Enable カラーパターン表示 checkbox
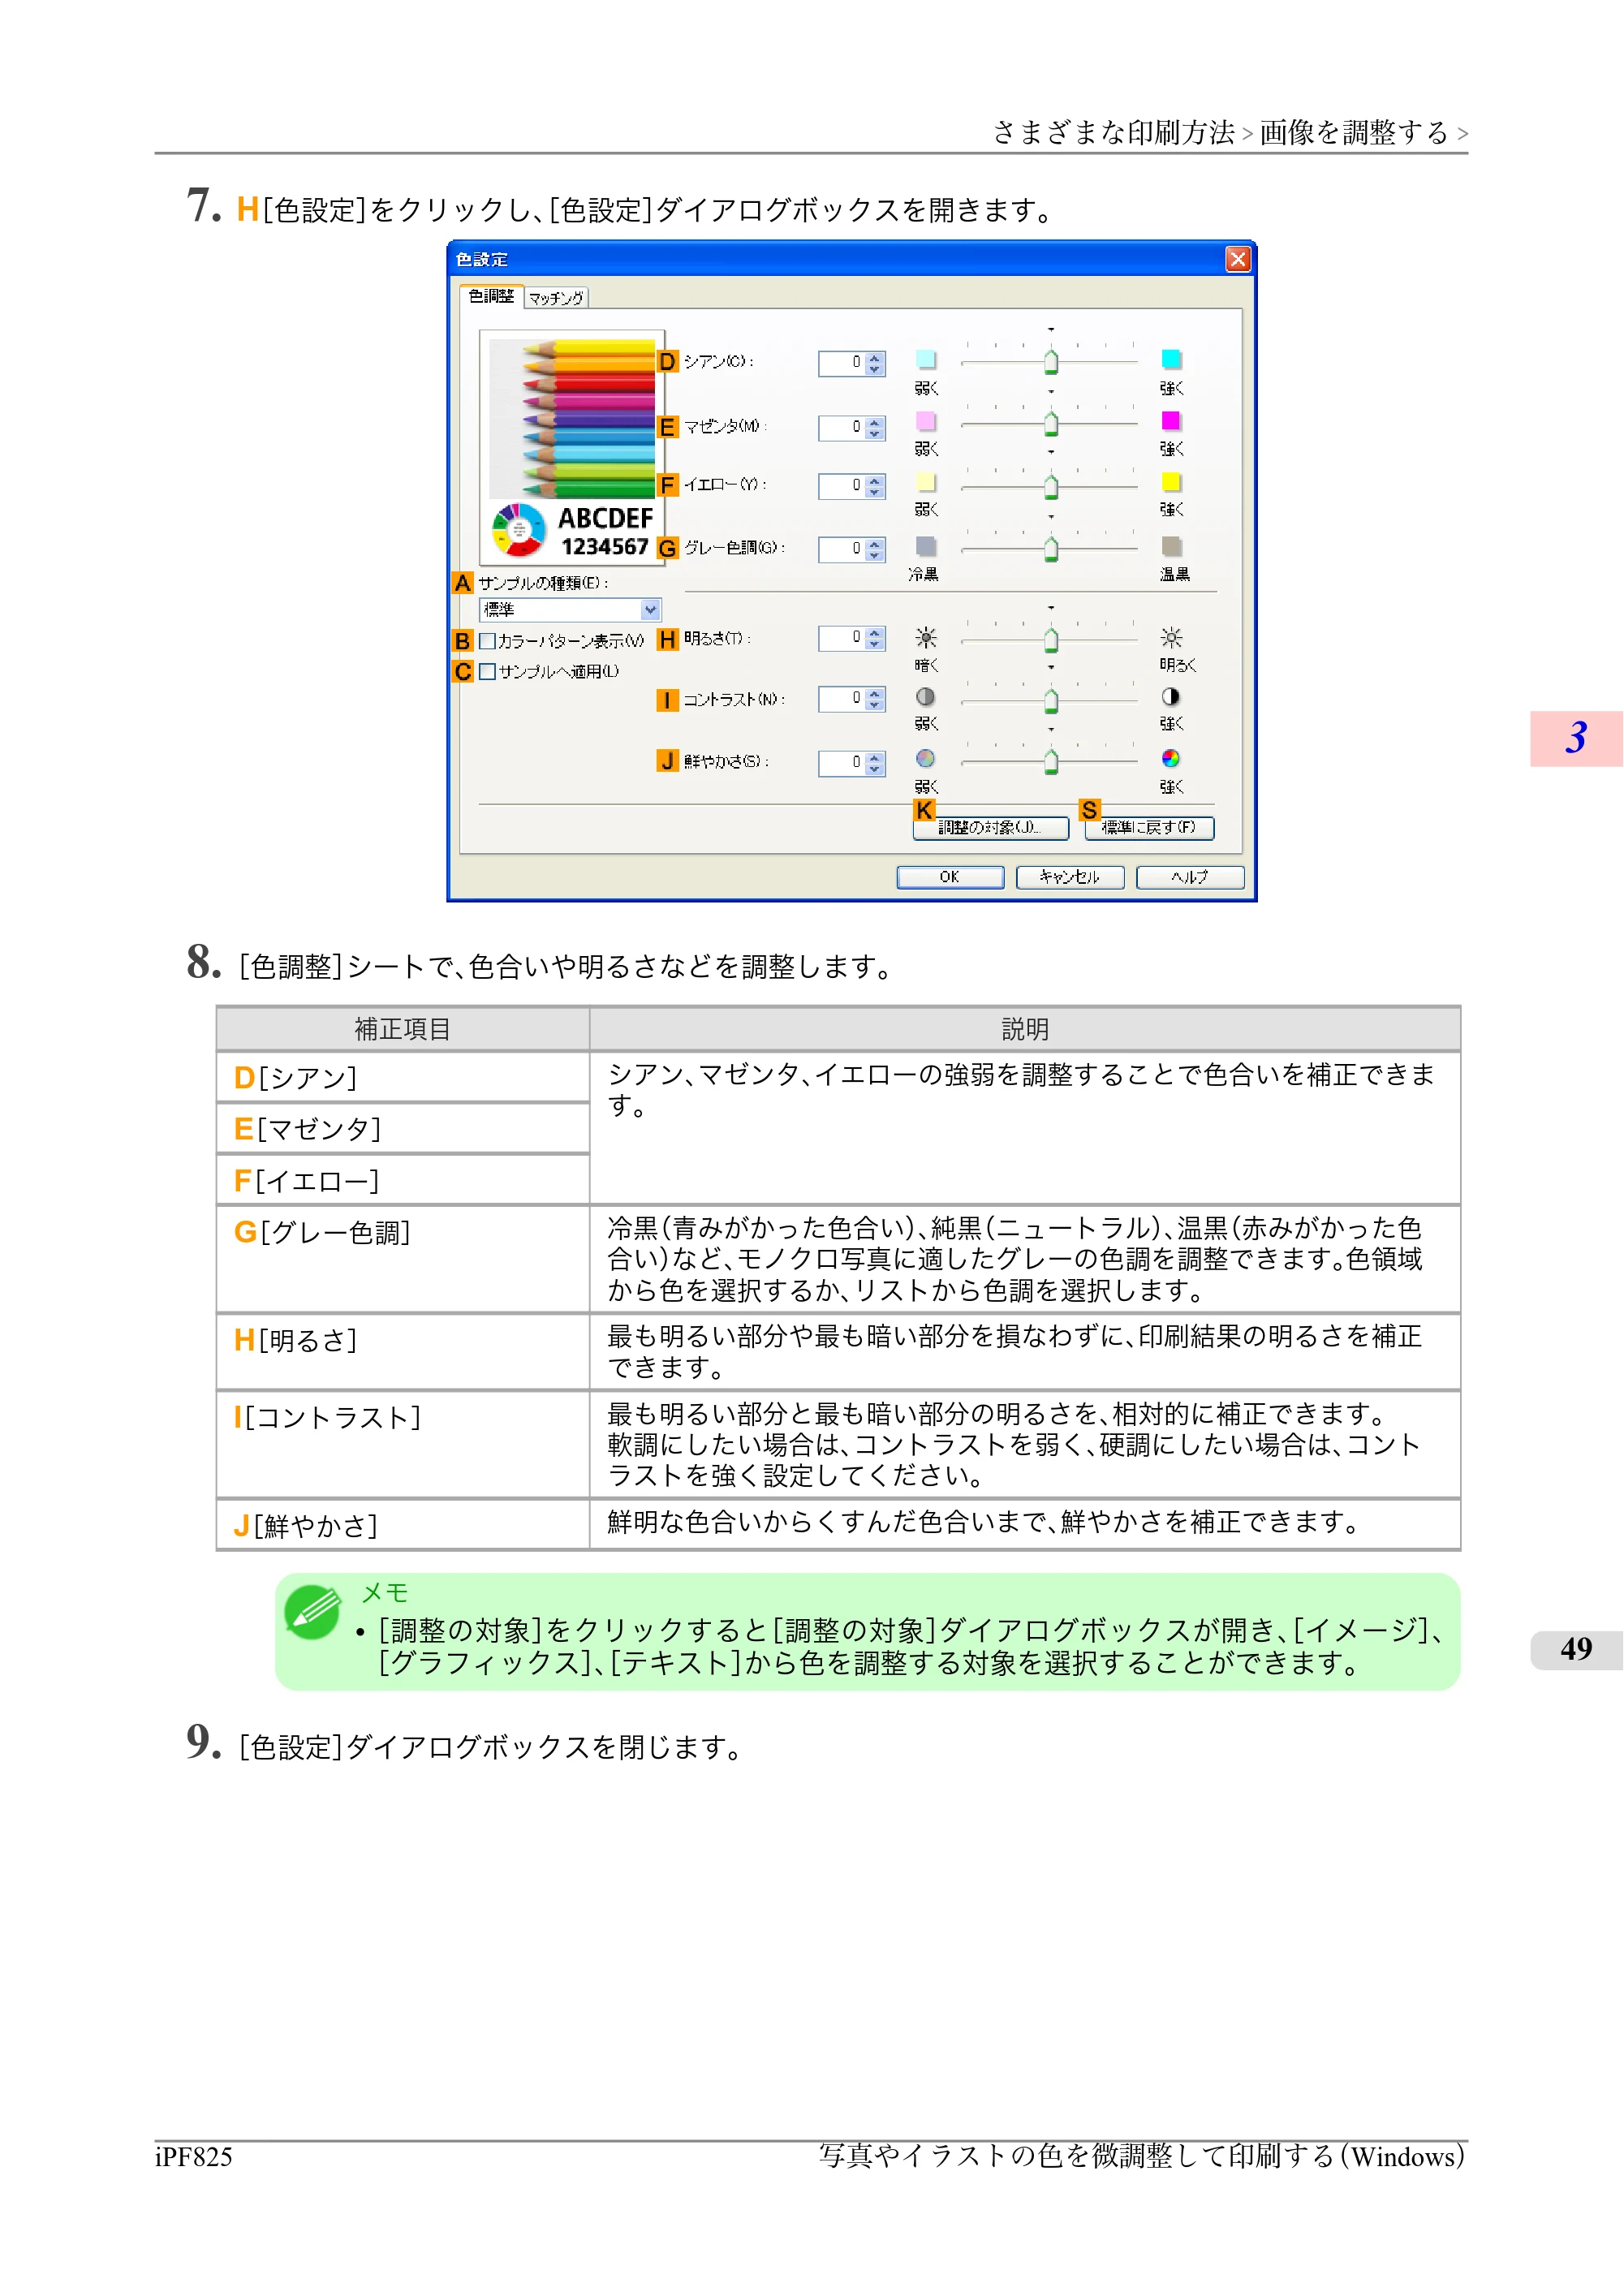Screen dimensions: 1624x2296 pyautogui.click(x=487, y=641)
